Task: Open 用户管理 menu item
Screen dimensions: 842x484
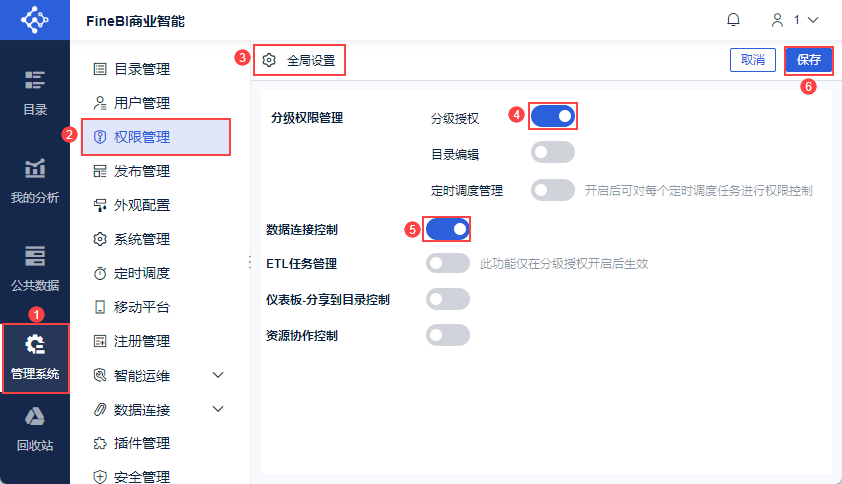Action: (x=141, y=103)
